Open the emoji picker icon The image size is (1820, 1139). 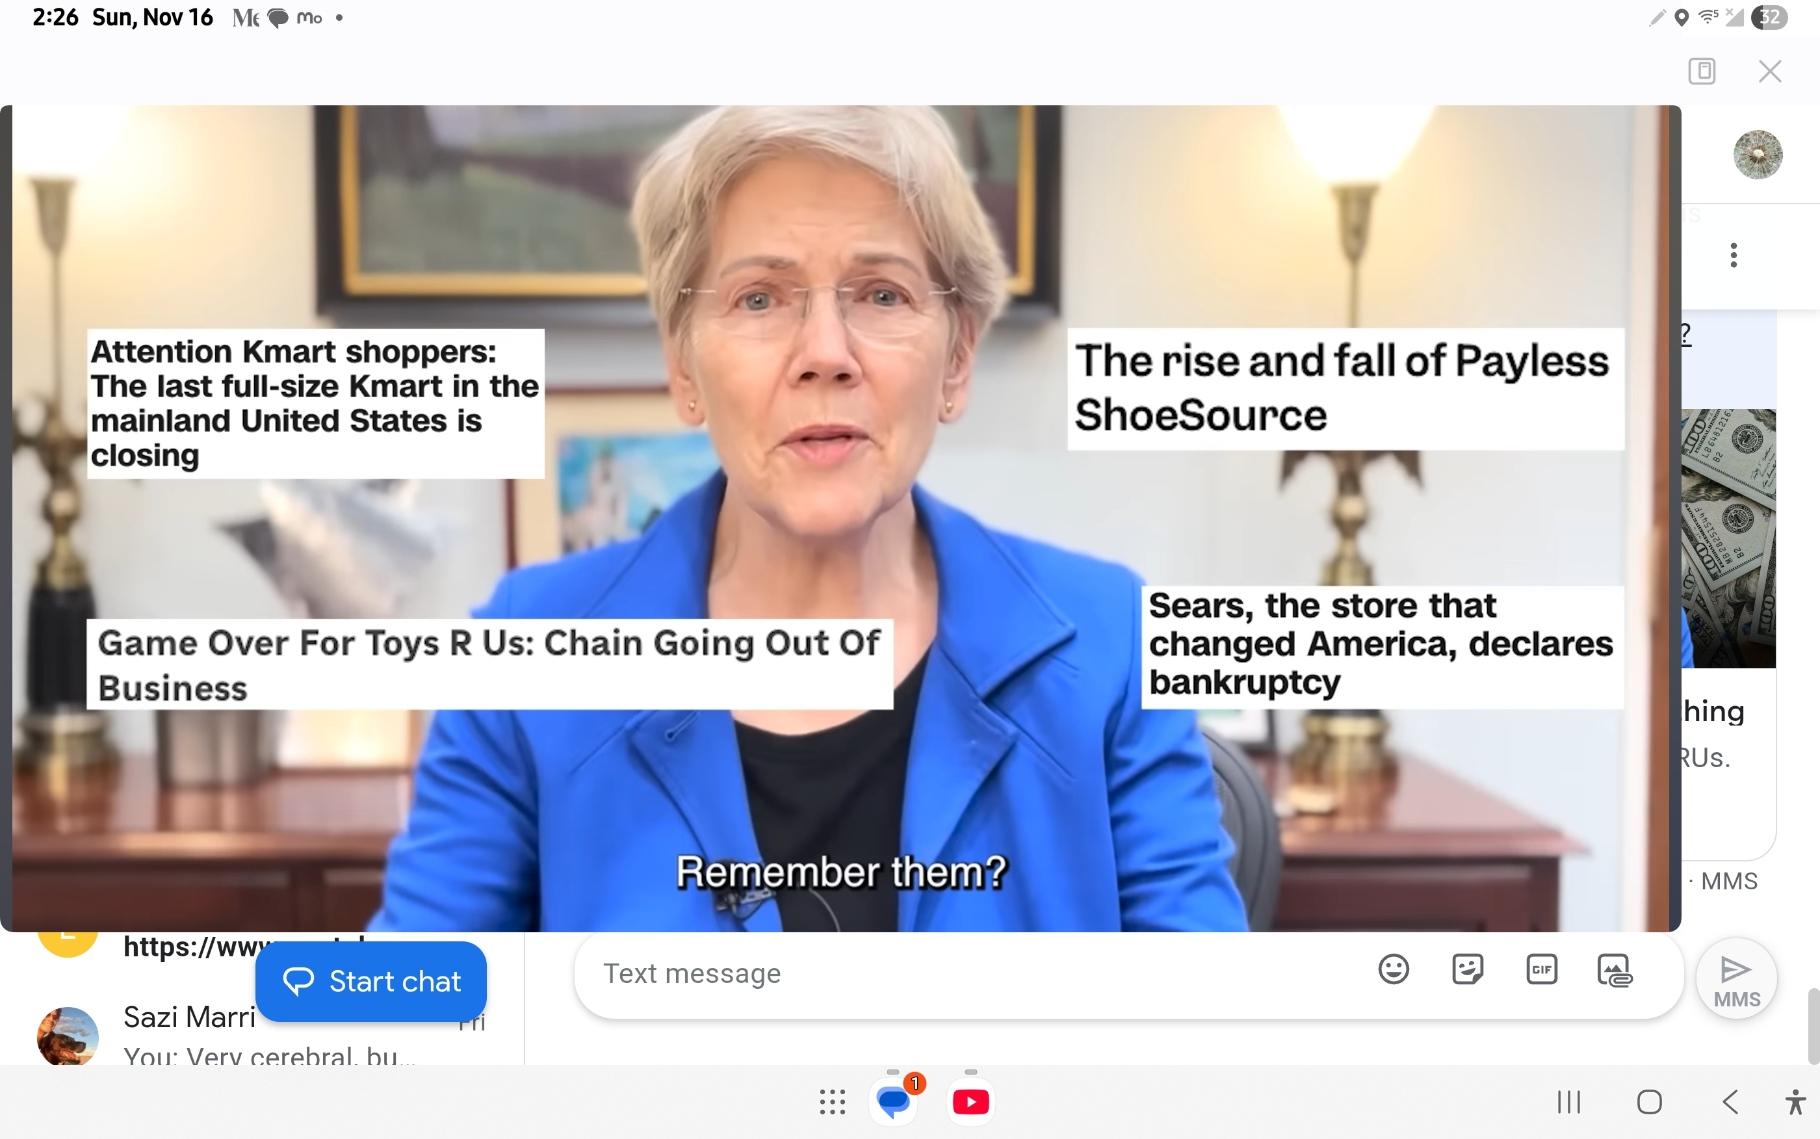(x=1393, y=969)
